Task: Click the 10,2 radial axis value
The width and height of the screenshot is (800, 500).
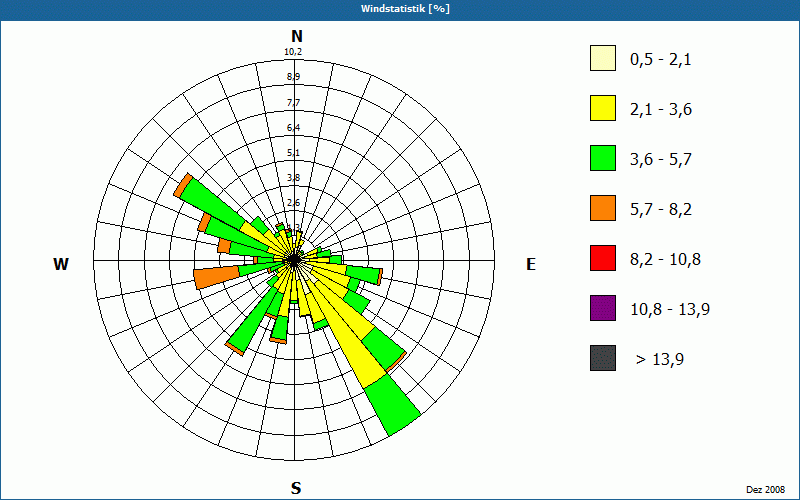Action: (x=293, y=52)
